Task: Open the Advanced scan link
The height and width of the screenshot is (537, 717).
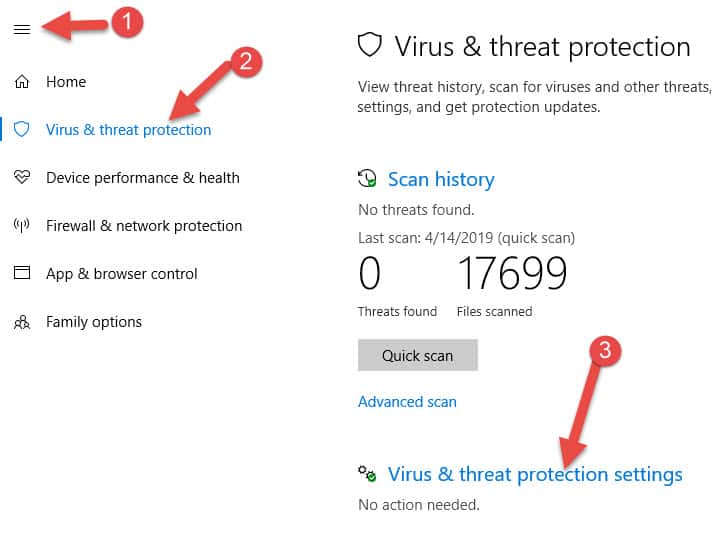Action: click(x=407, y=402)
